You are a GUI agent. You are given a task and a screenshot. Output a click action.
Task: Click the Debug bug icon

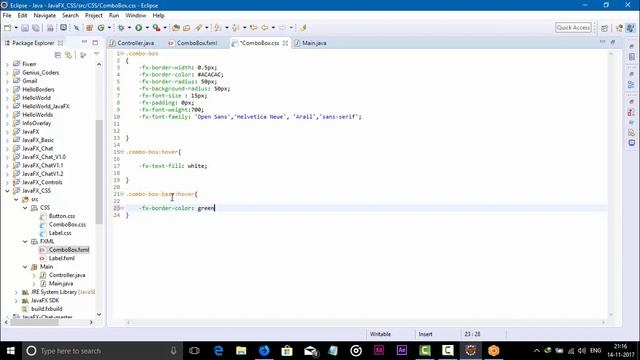[x=121, y=28]
